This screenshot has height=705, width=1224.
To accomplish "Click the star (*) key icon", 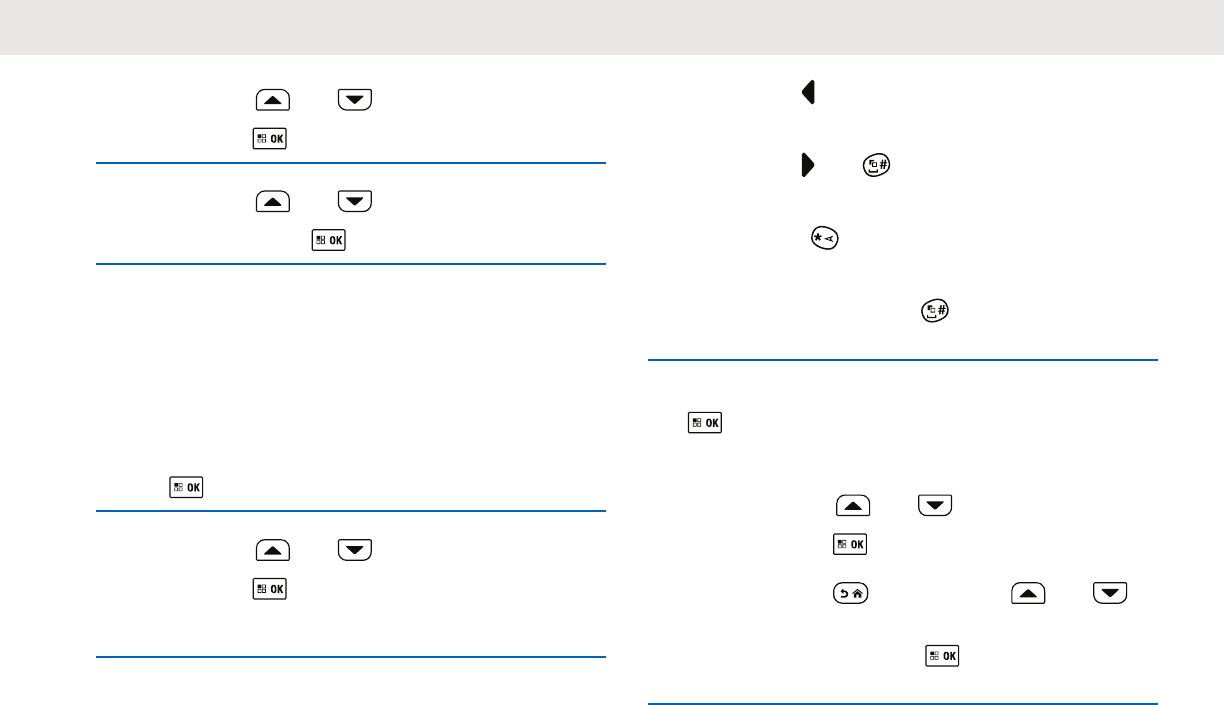I will click(825, 238).
